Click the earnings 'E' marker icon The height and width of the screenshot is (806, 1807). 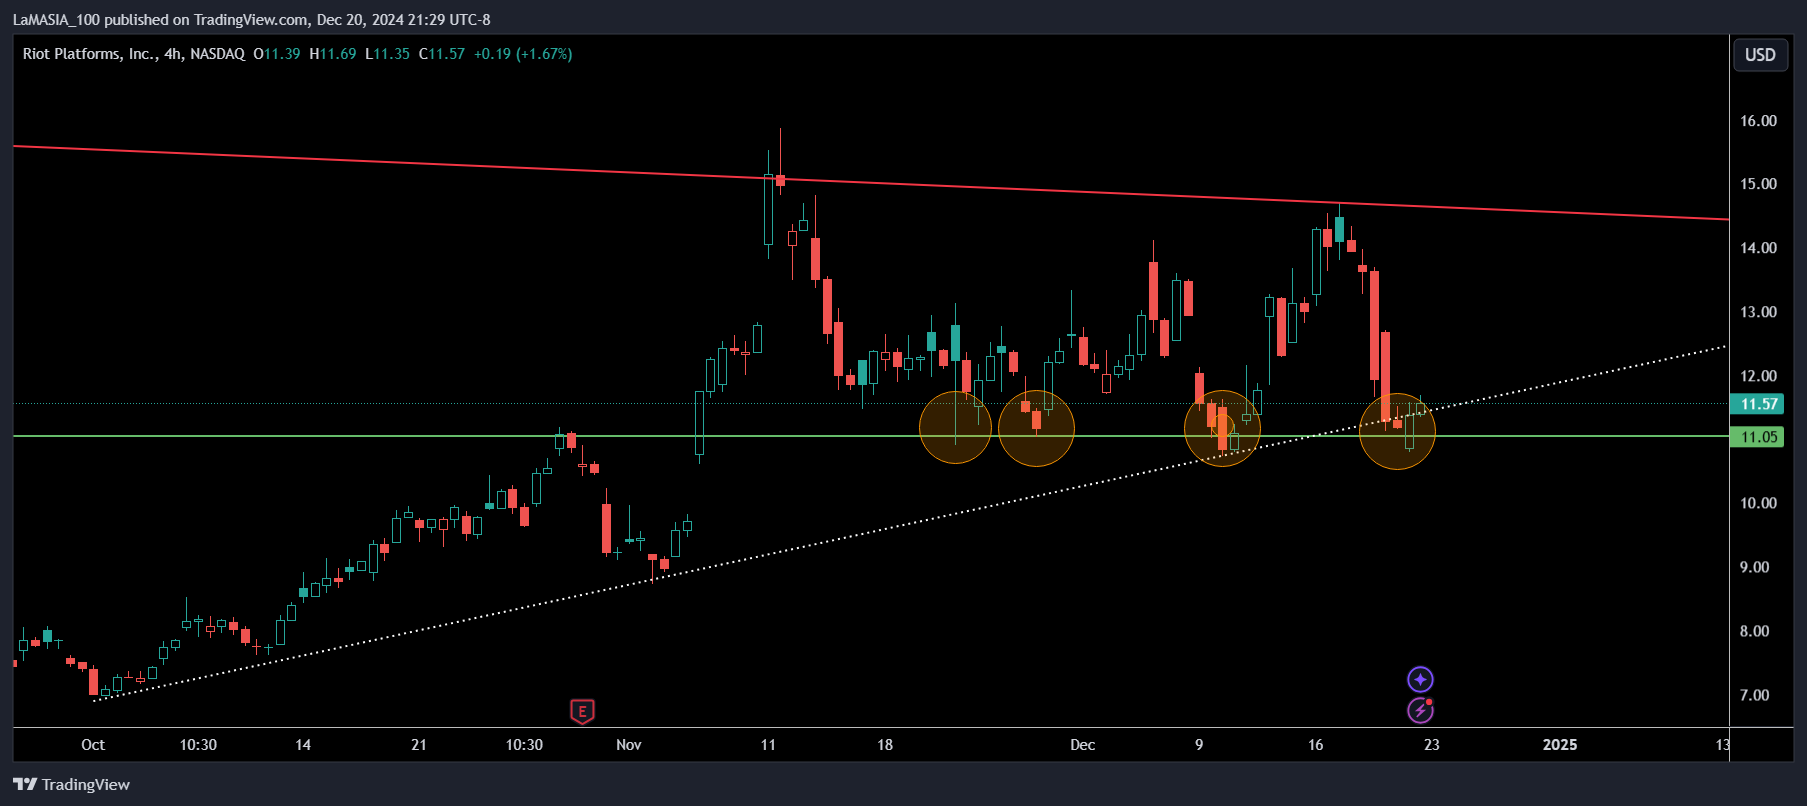(x=582, y=711)
